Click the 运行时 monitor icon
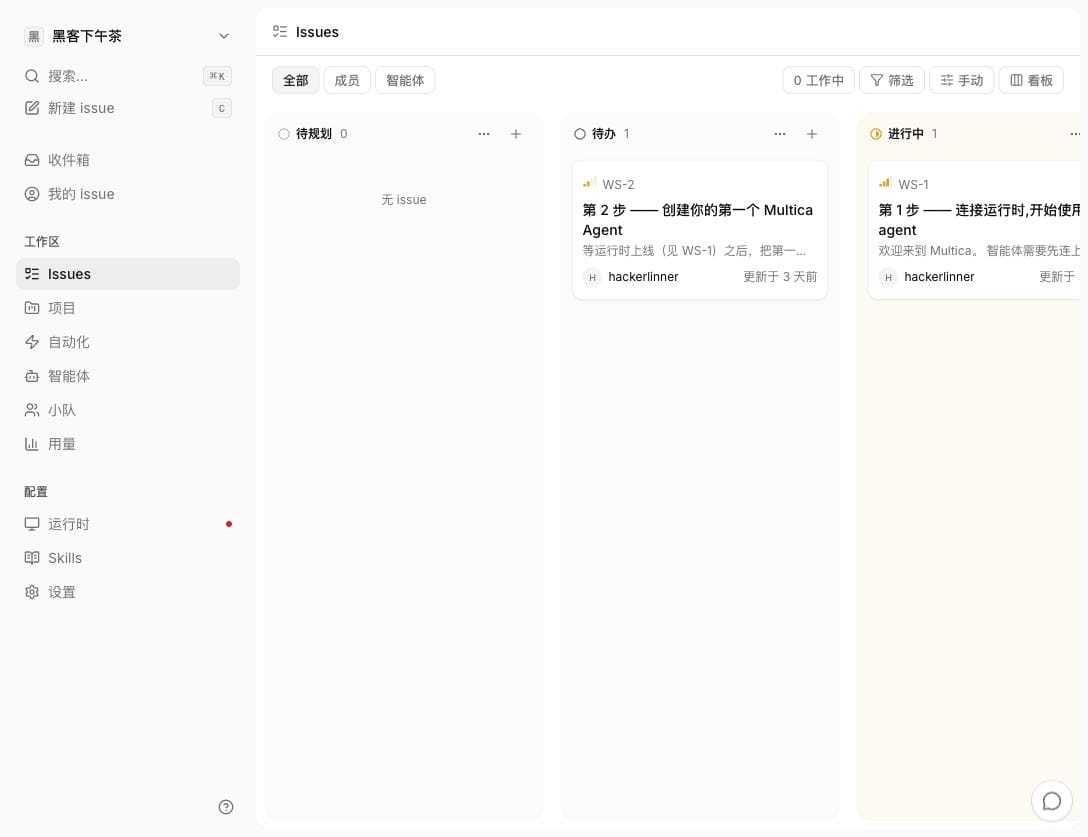1088x837 pixels. point(32,524)
